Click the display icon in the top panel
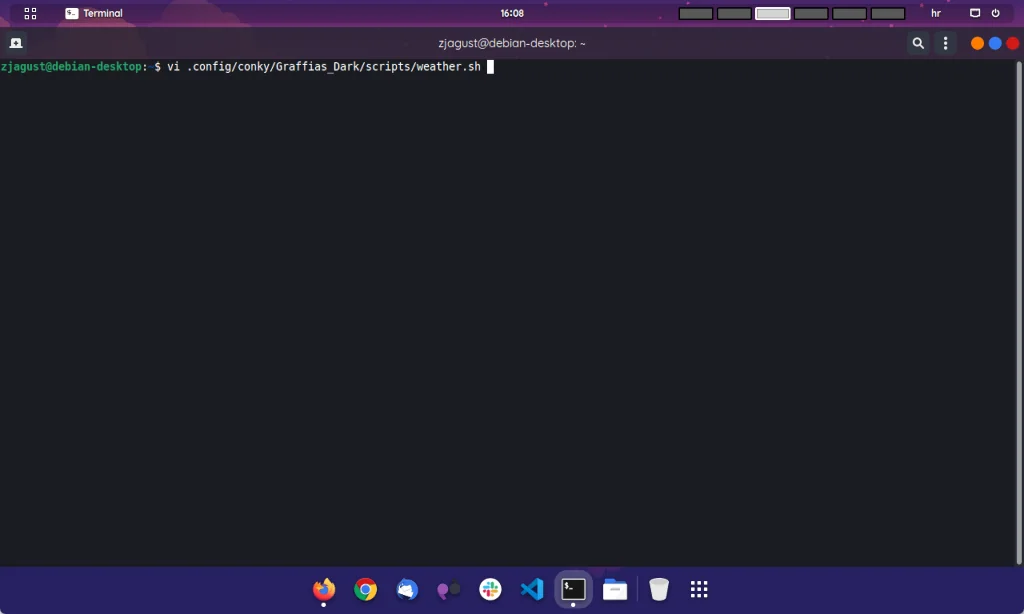Viewport: 1024px width, 614px height. click(x=975, y=13)
